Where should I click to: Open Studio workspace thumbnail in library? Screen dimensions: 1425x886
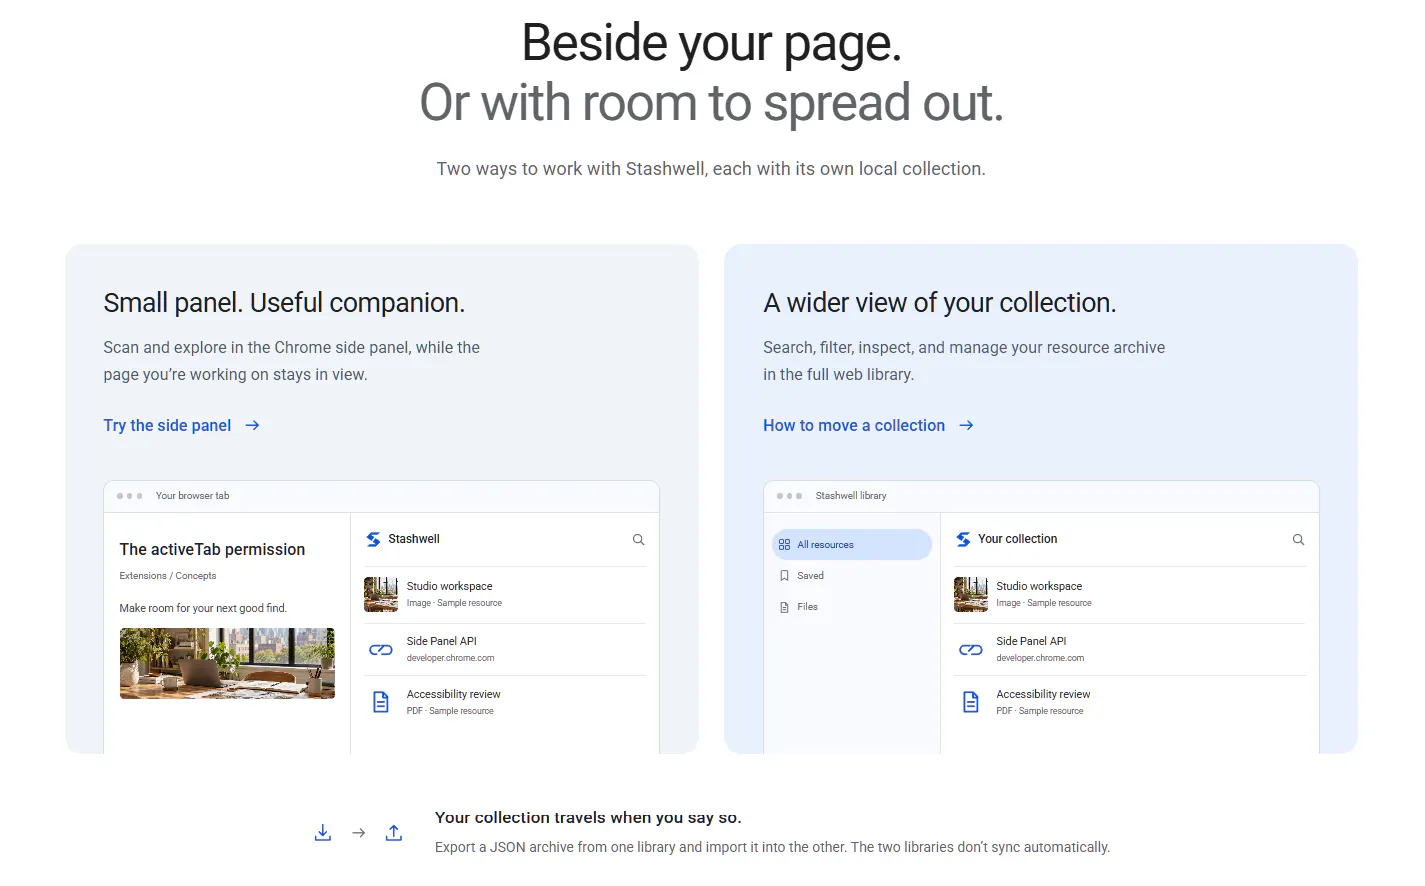click(971, 594)
